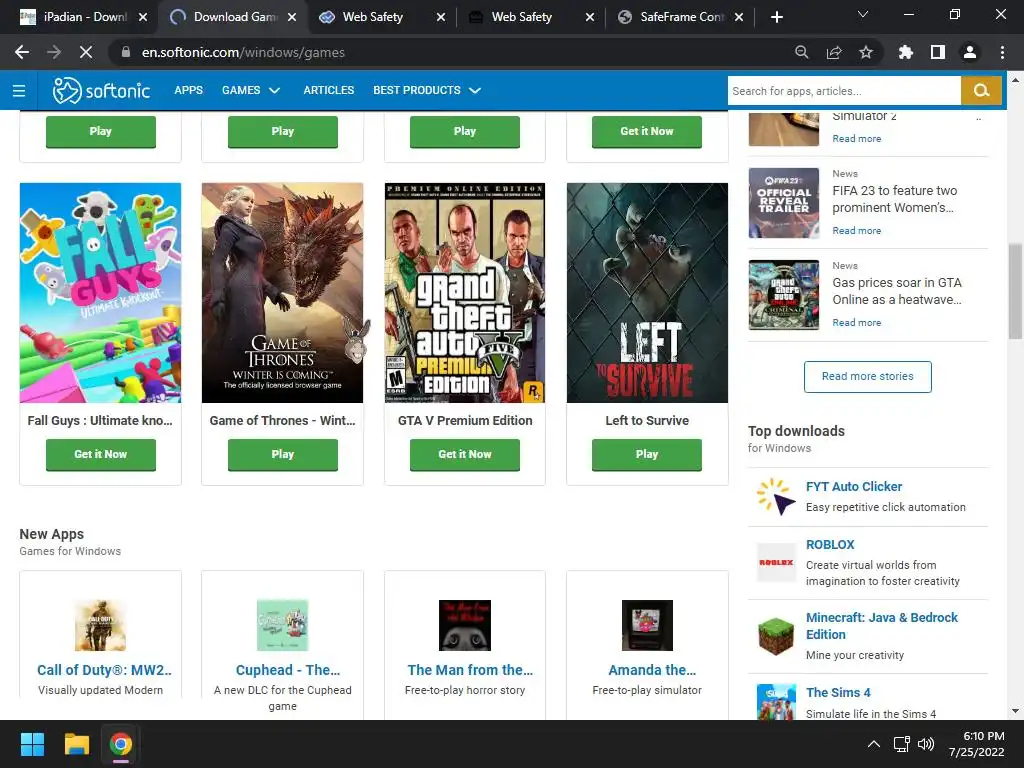This screenshot has height=768, width=1024.
Task: Open the Softonic hamburger menu
Action: [x=19, y=90]
